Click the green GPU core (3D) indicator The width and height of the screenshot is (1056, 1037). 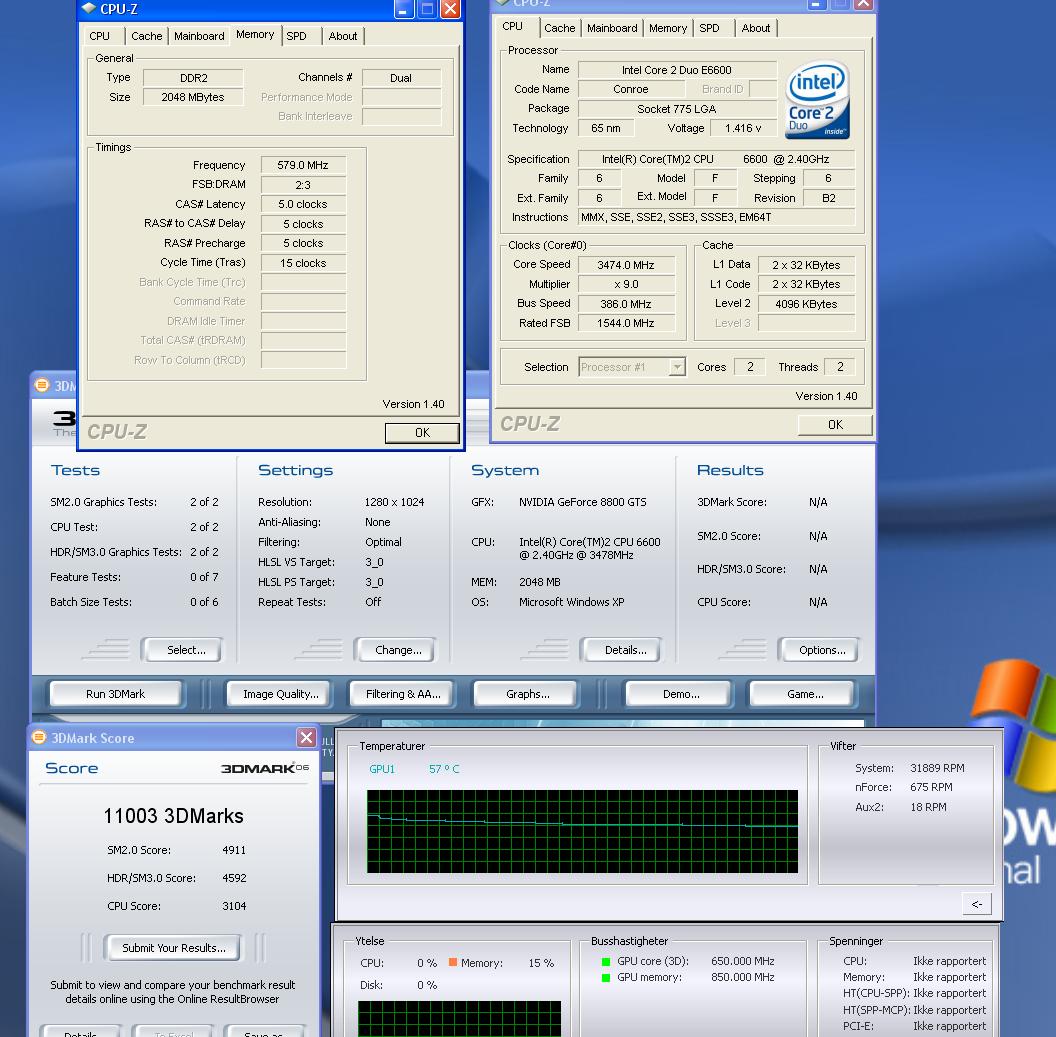point(605,962)
